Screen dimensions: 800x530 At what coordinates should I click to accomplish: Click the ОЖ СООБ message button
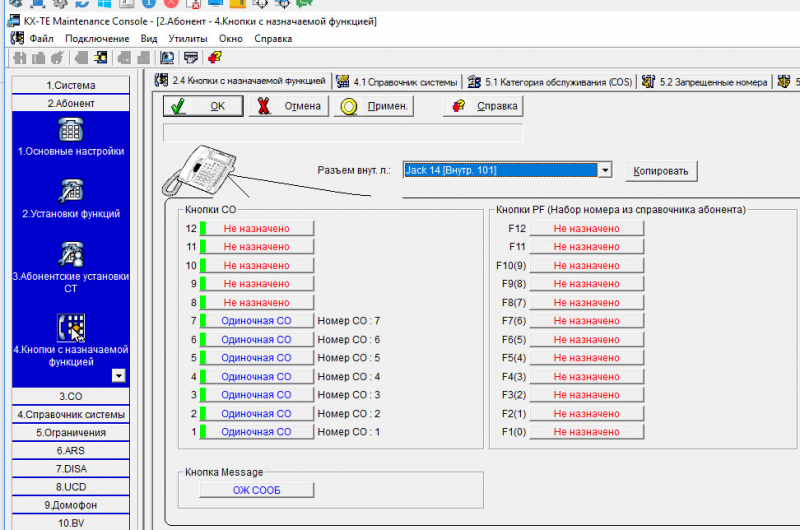[256, 489]
